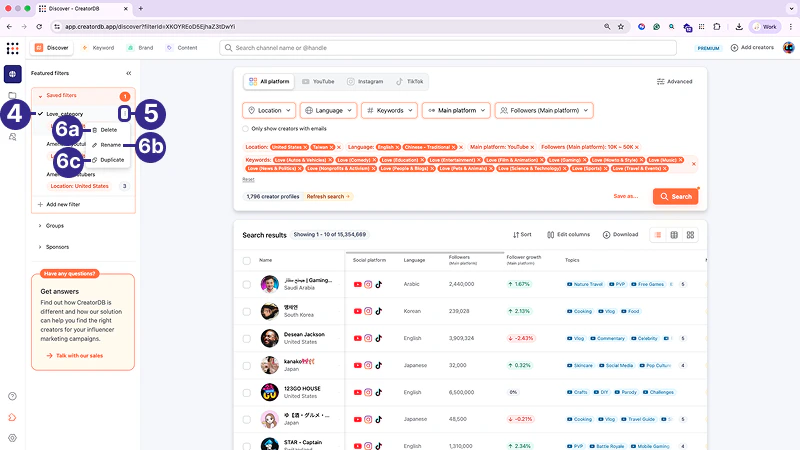The width and height of the screenshot is (800, 450).
Task: Switch to the Keyword tab
Action: pos(98,48)
